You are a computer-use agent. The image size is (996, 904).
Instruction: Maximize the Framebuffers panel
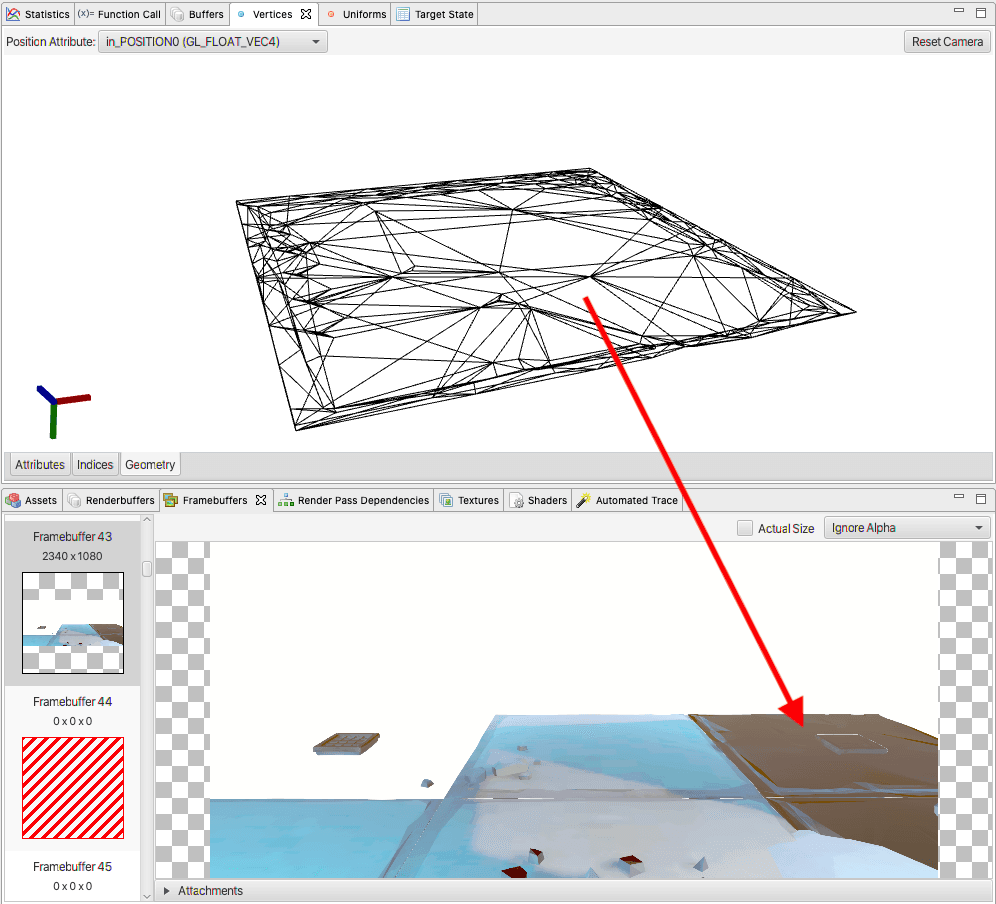pyautogui.click(x=981, y=499)
